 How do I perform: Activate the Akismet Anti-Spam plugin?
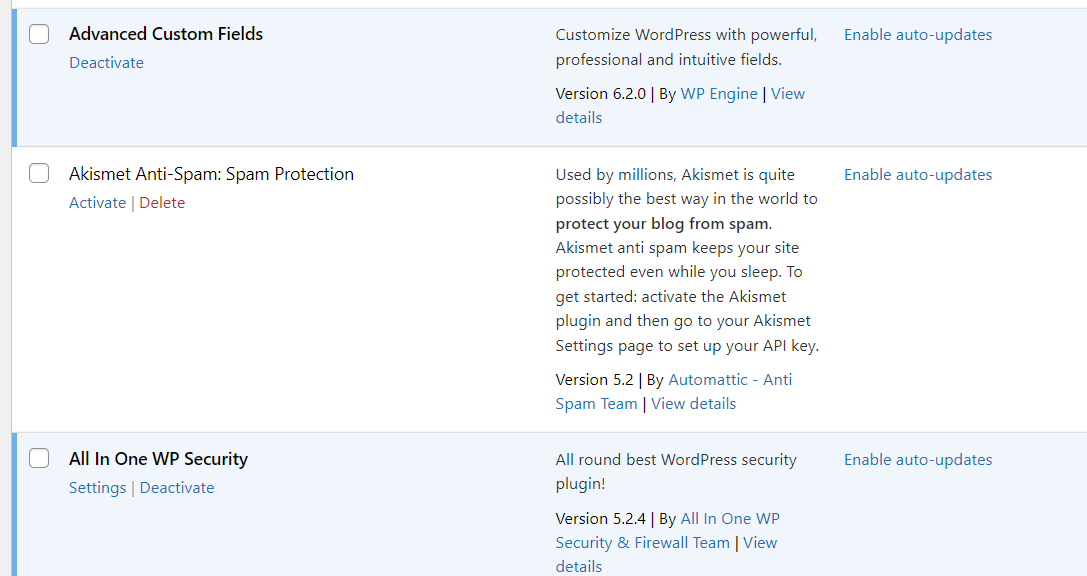(x=97, y=202)
